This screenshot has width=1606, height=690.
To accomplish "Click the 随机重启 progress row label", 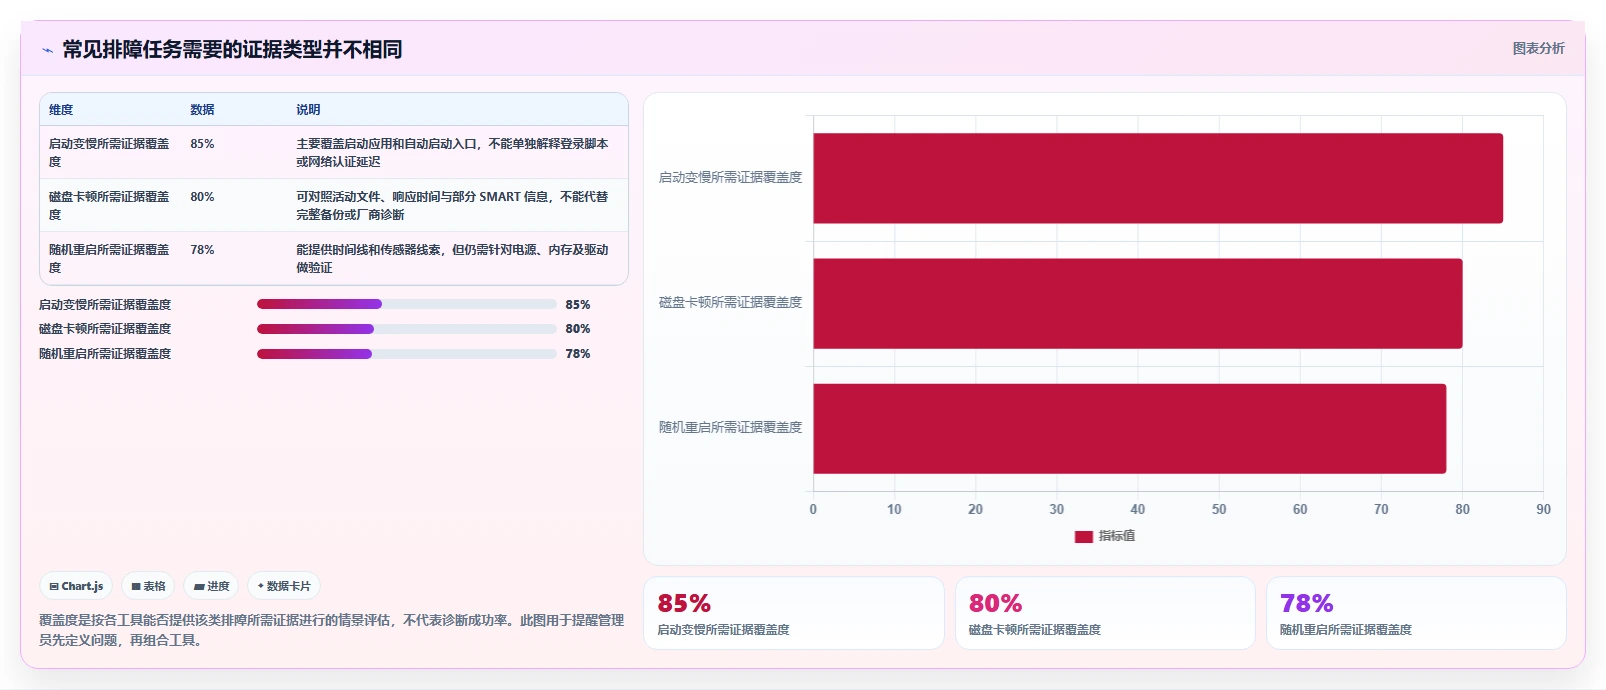I will coord(105,354).
